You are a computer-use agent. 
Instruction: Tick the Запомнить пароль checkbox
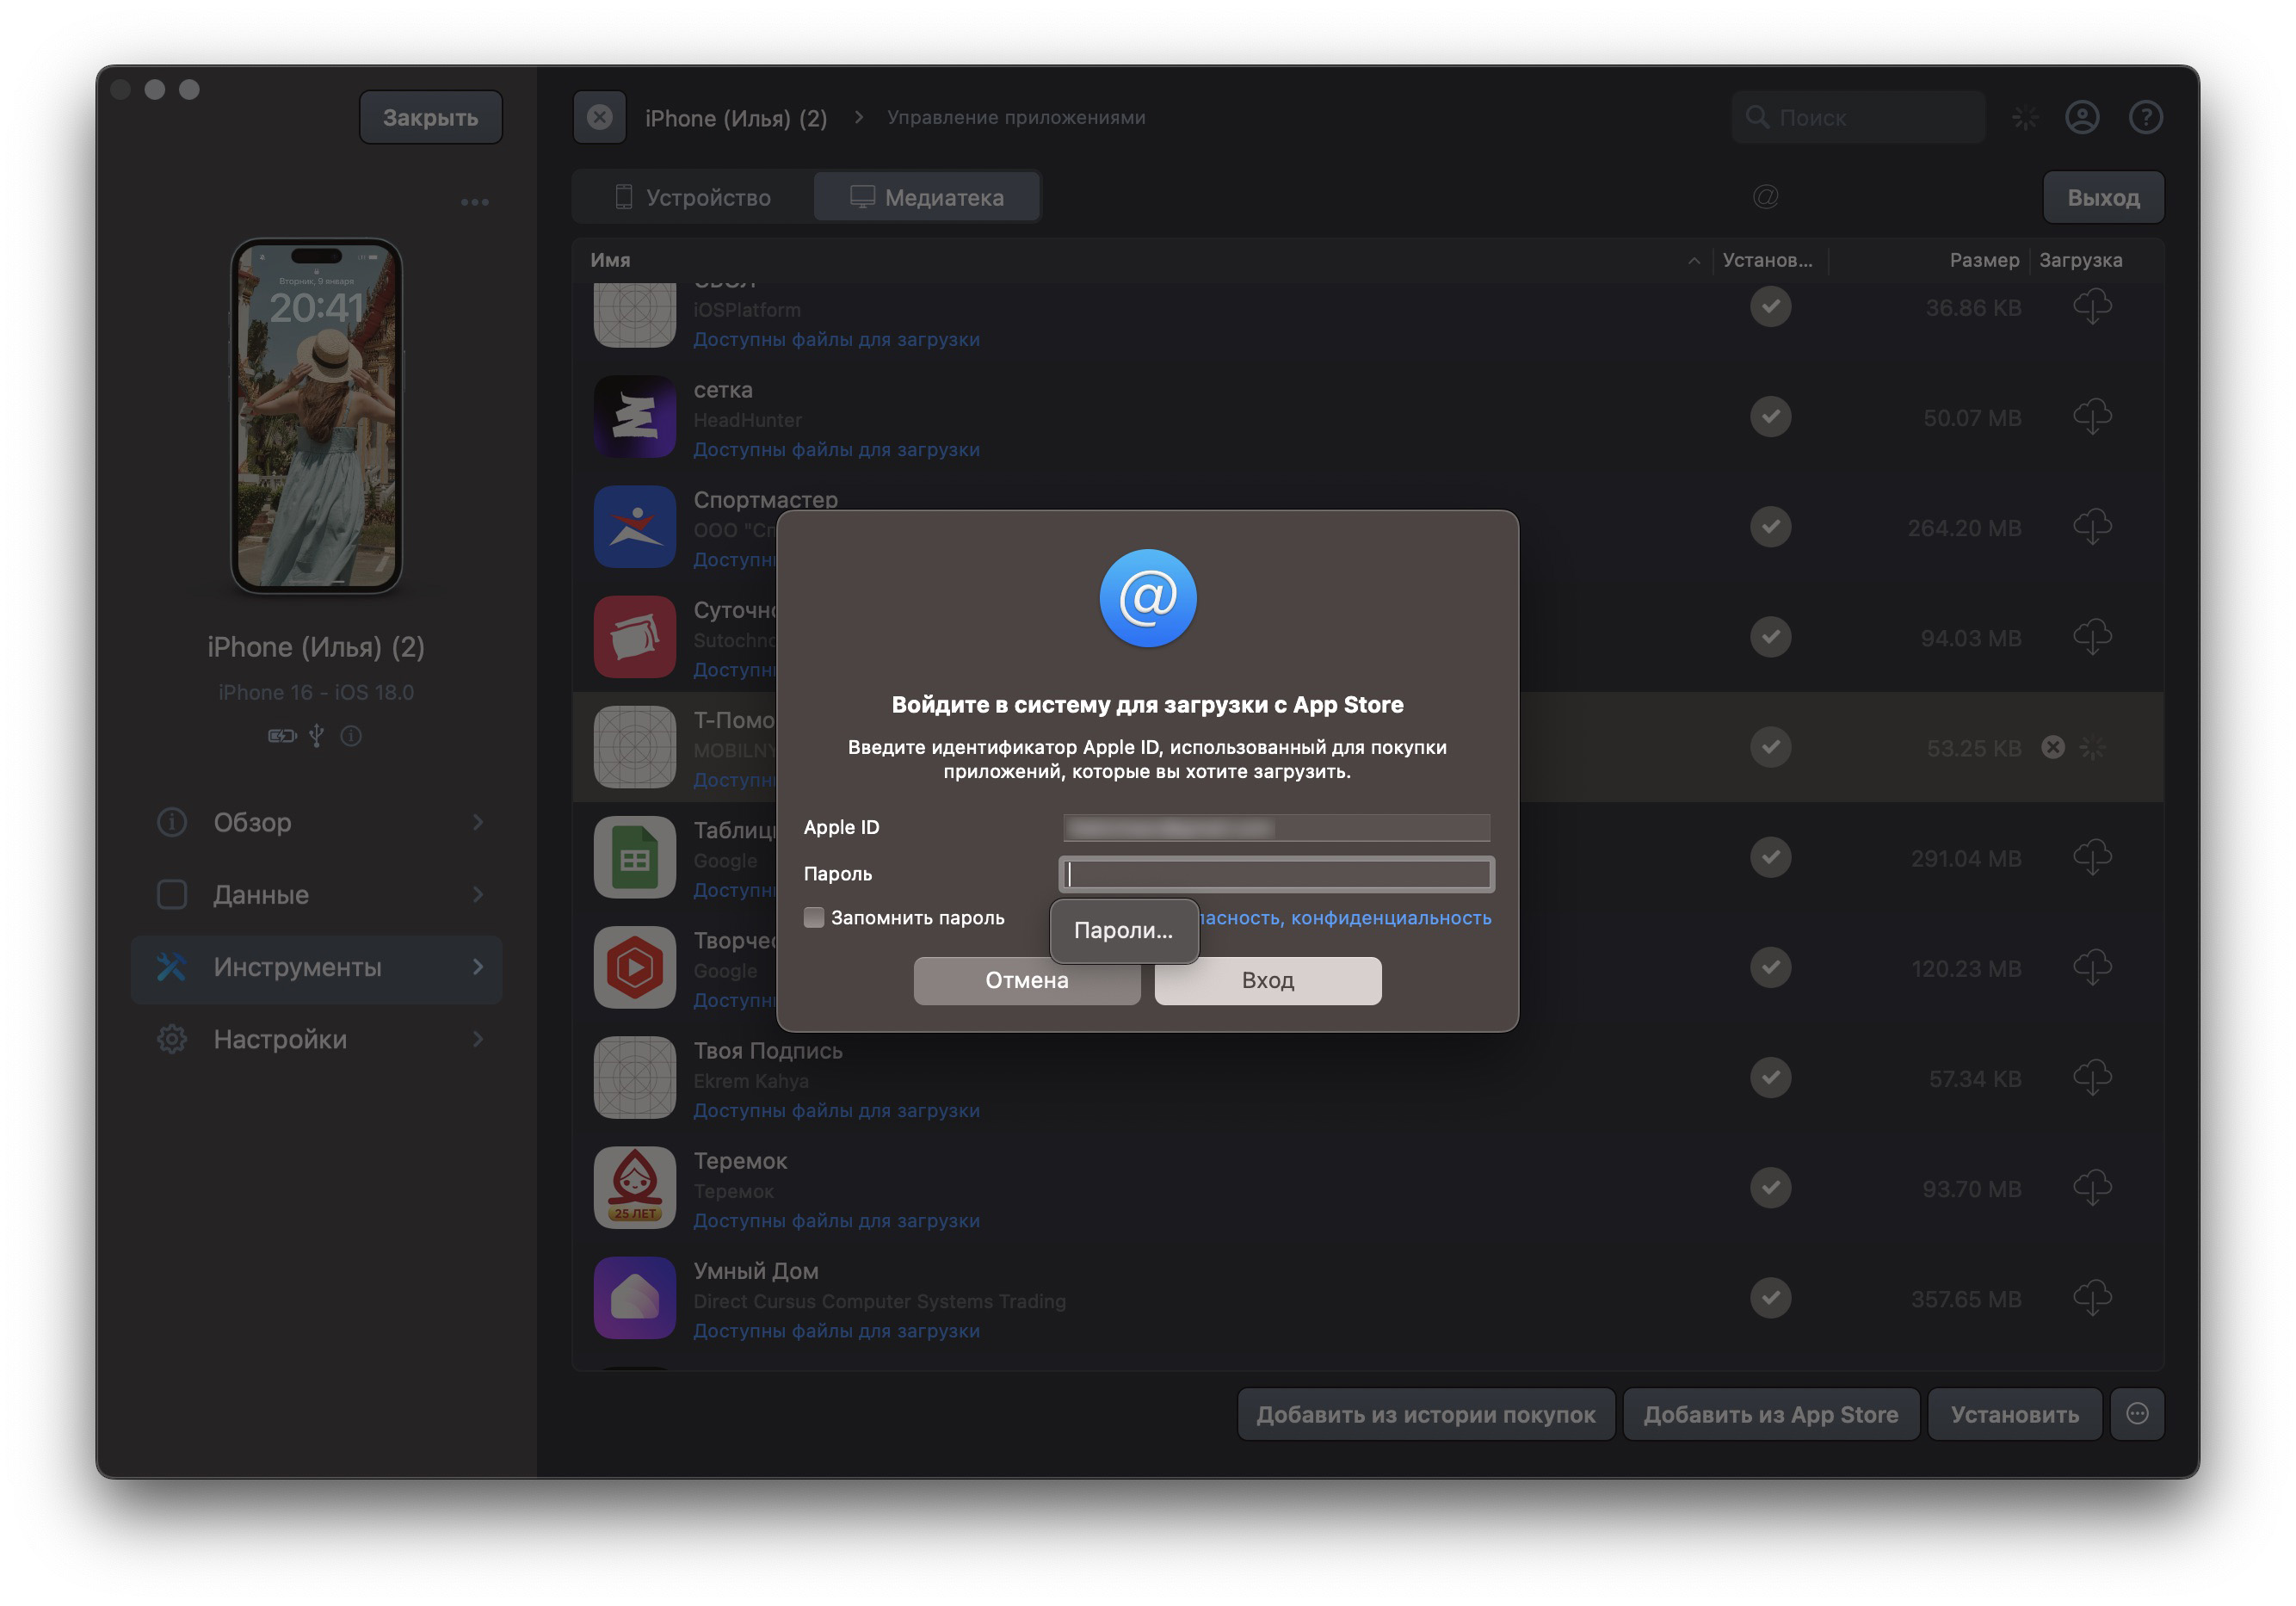814,918
